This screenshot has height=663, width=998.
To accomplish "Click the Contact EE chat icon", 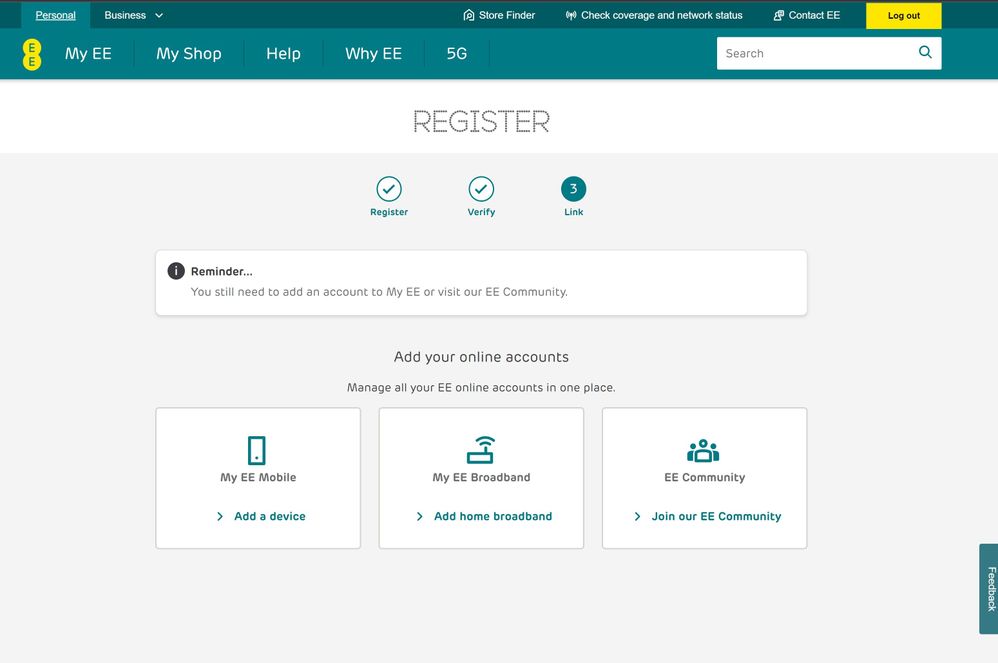I will pyautogui.click(x=778, y=15).
